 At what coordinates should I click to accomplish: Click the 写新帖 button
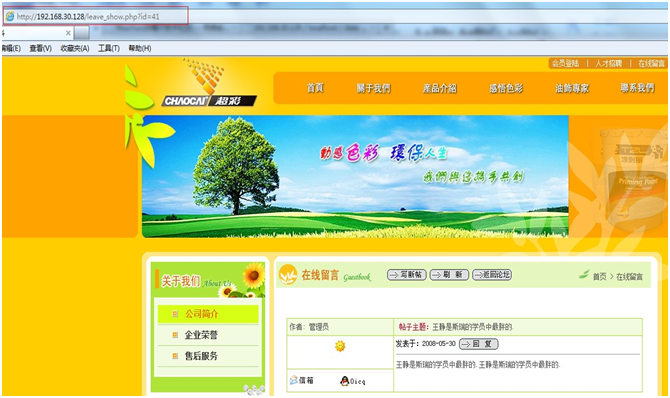(406, 274)
